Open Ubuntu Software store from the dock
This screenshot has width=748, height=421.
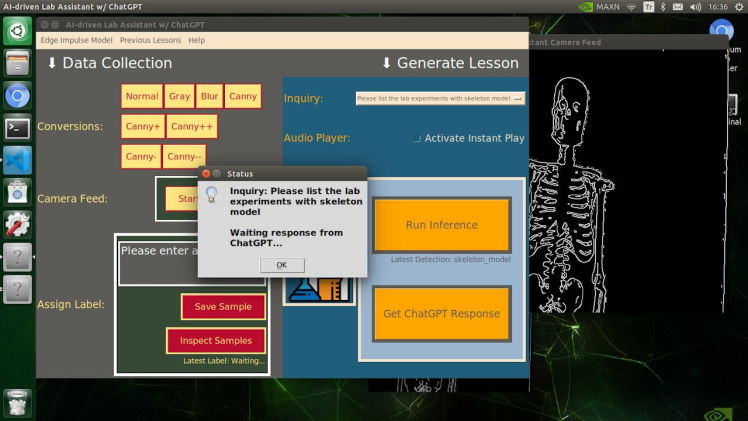(17, 193)
